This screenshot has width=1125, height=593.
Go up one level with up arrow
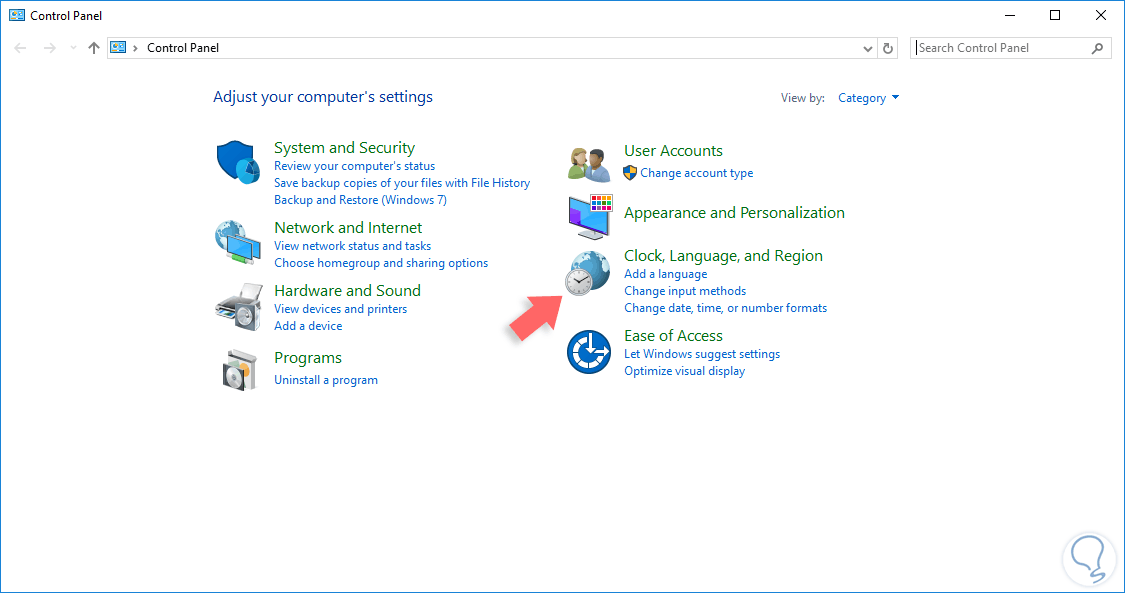[x=94, y=48]
